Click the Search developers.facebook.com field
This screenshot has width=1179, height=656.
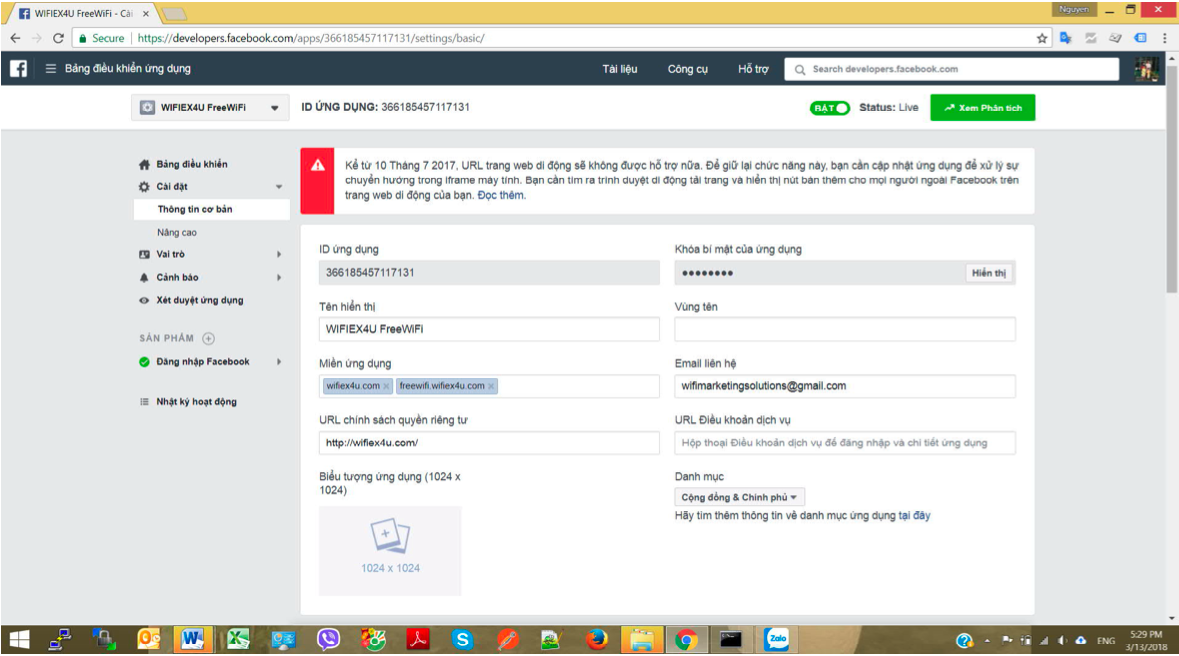951,68
